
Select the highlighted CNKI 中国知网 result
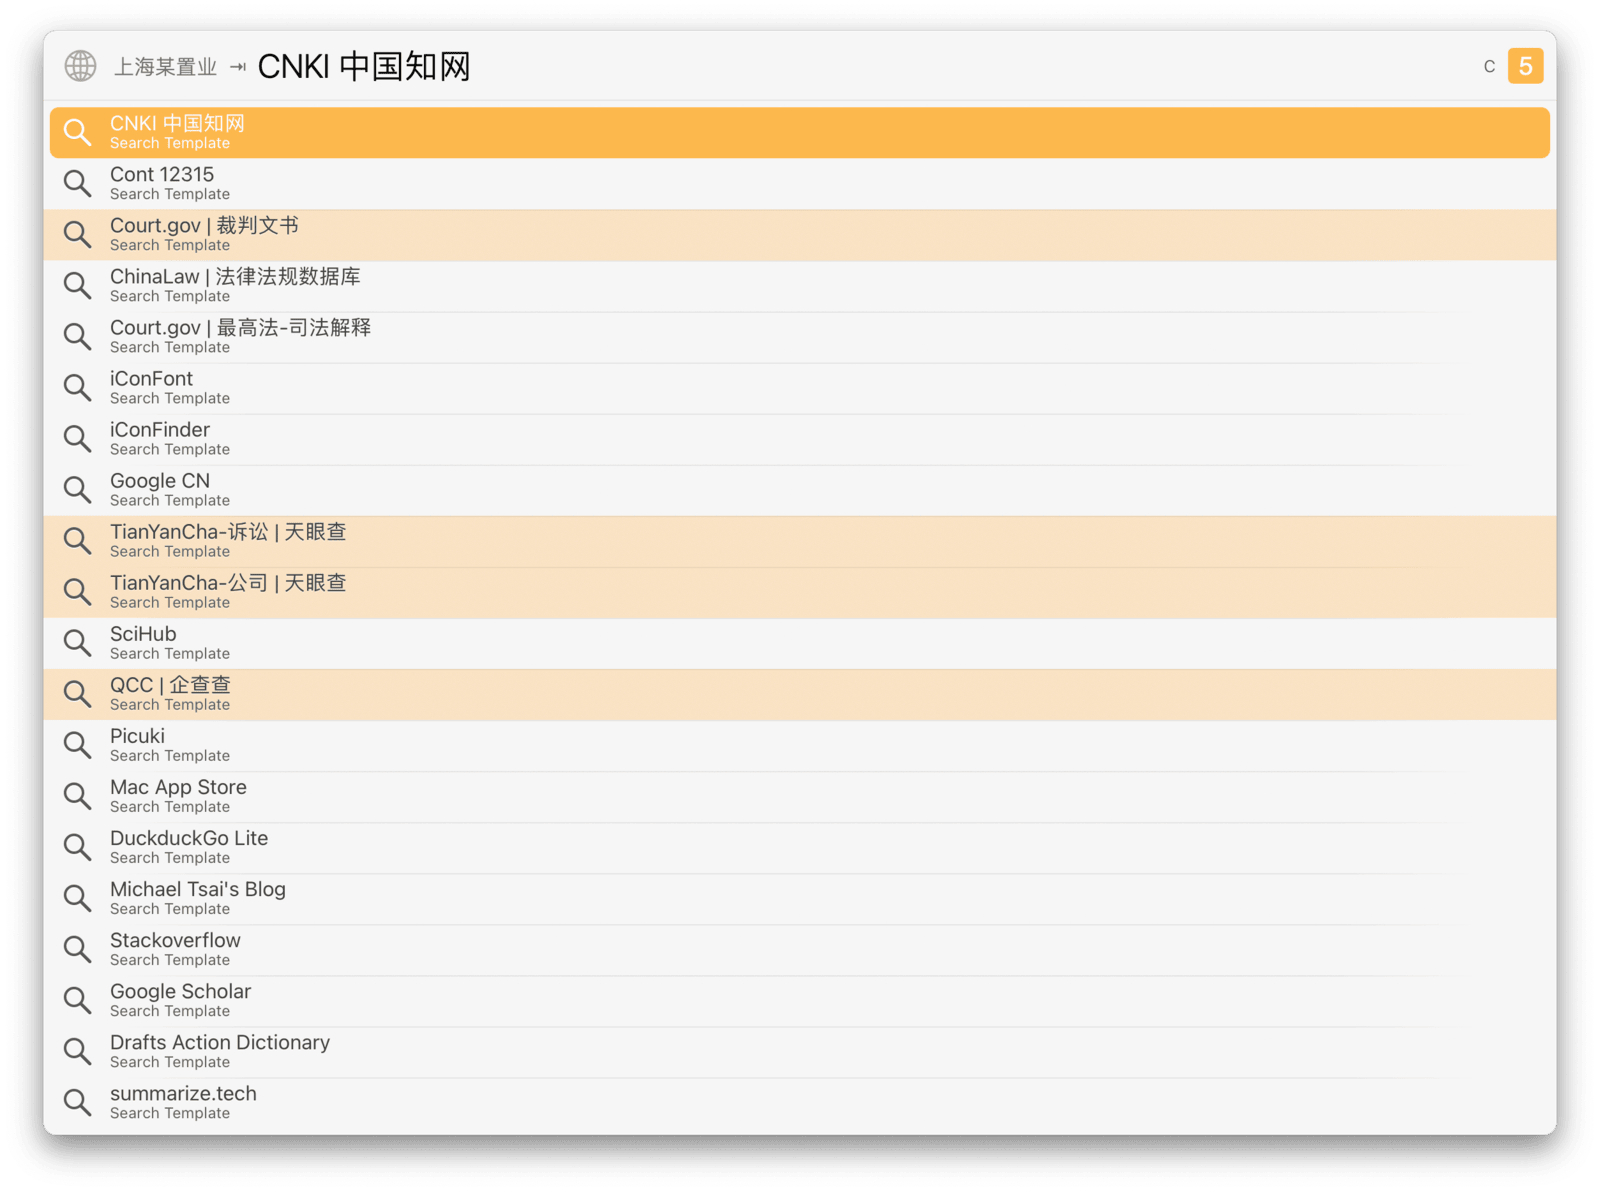pyautogui.click(x=800, y=132)
